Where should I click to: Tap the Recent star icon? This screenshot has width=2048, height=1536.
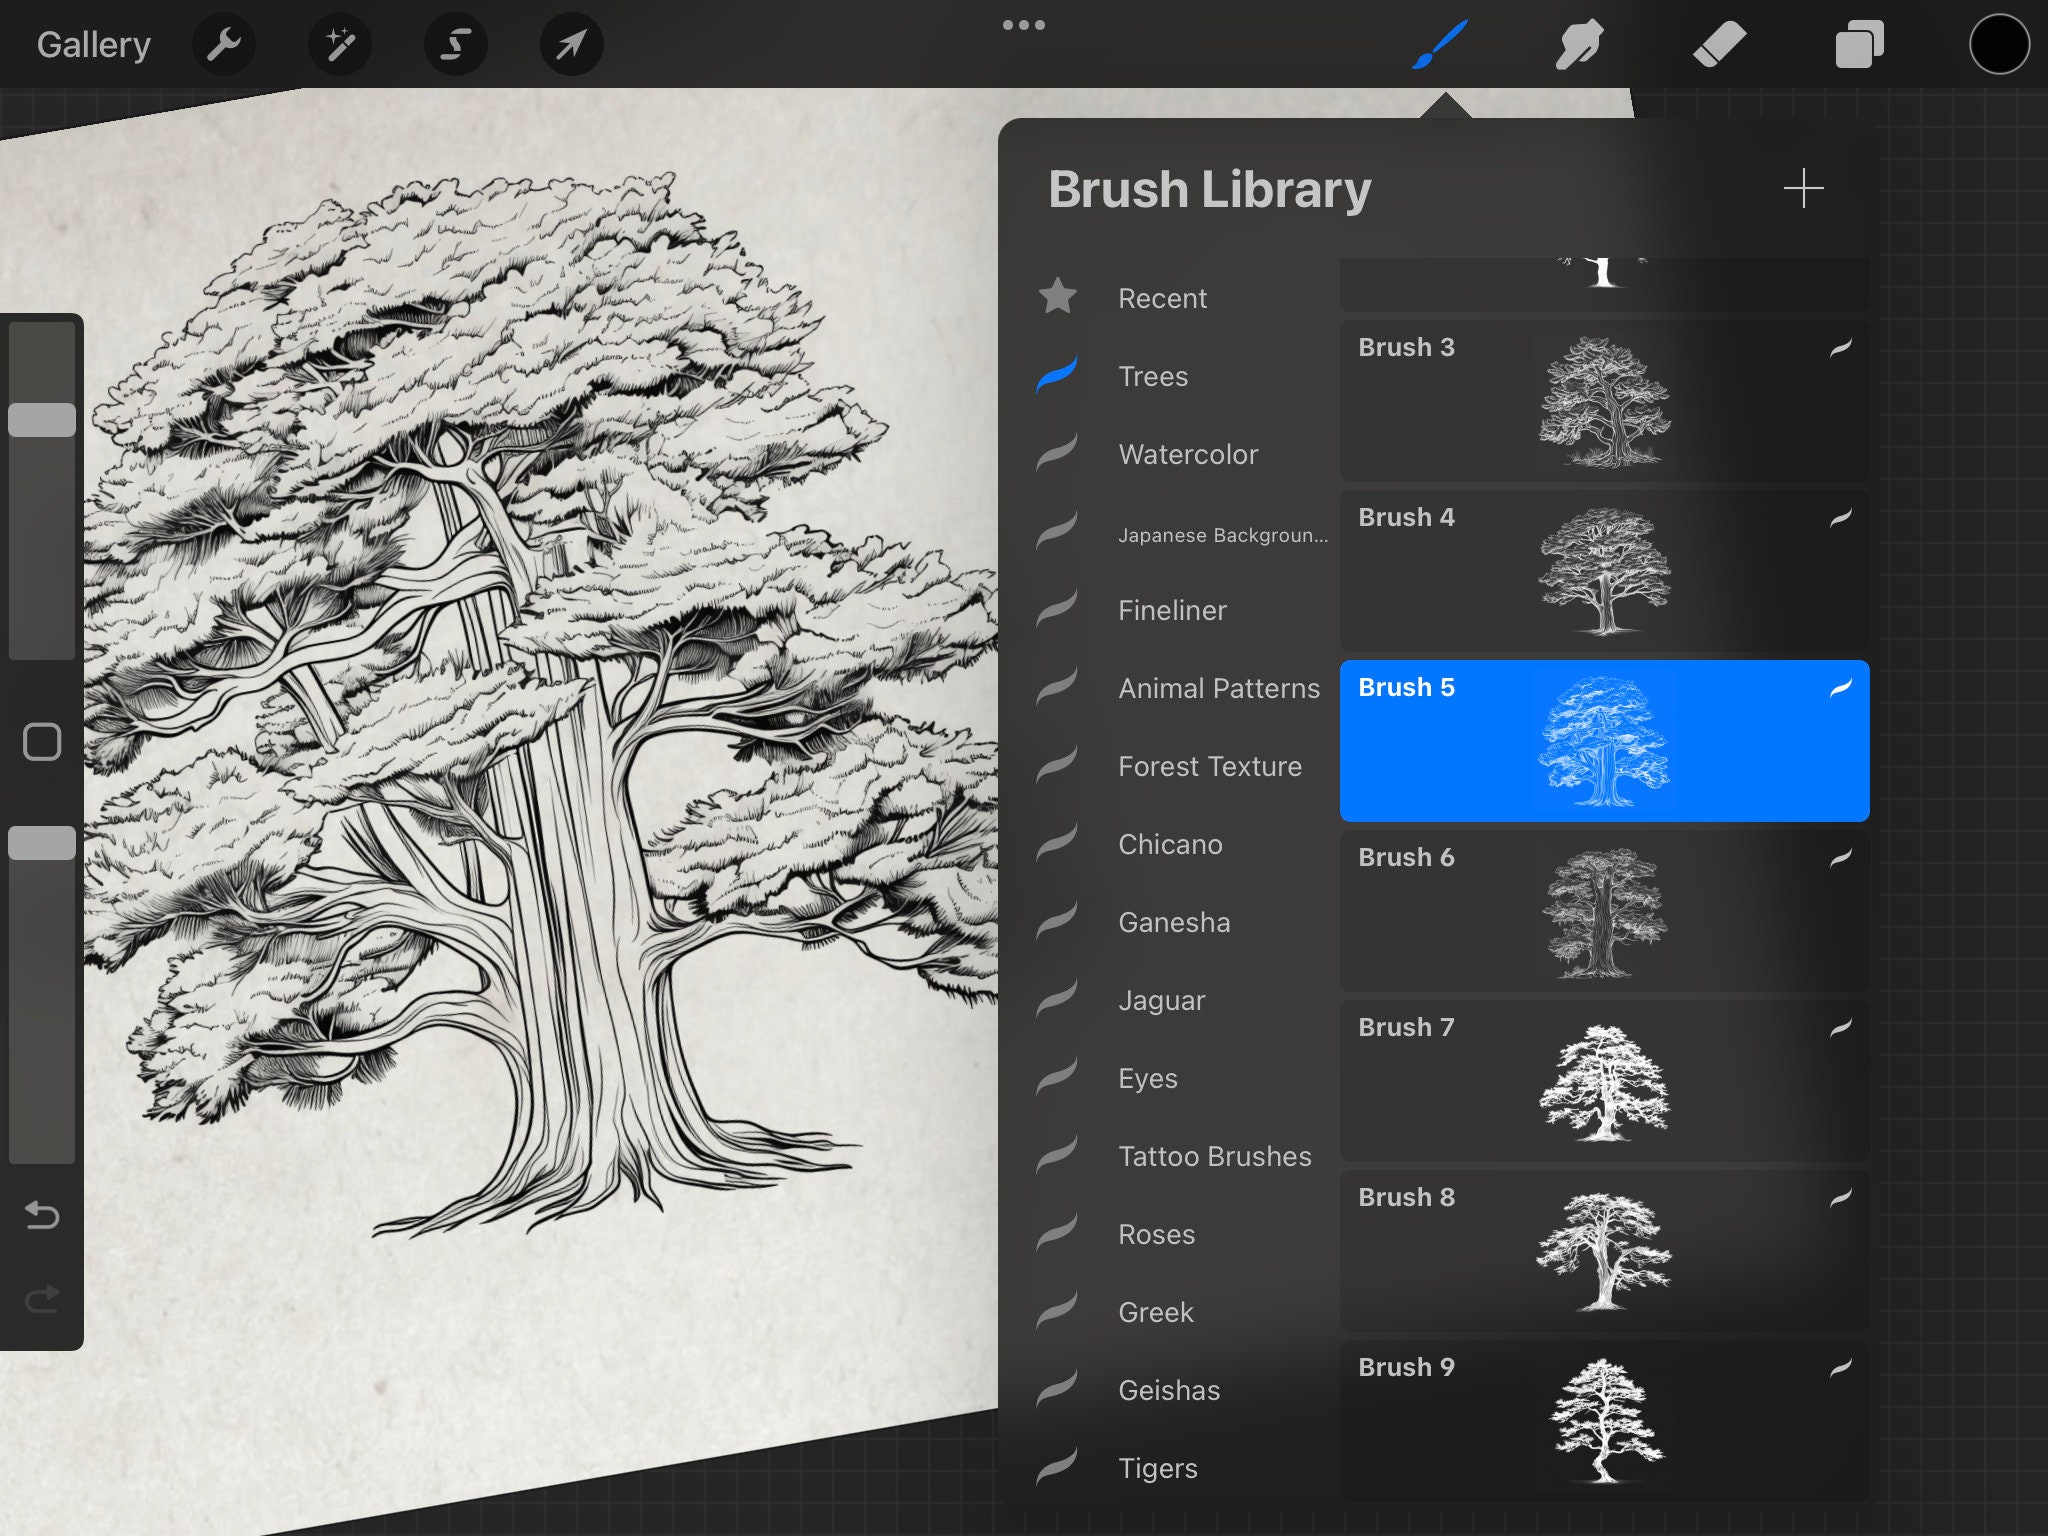(1058, 296)
